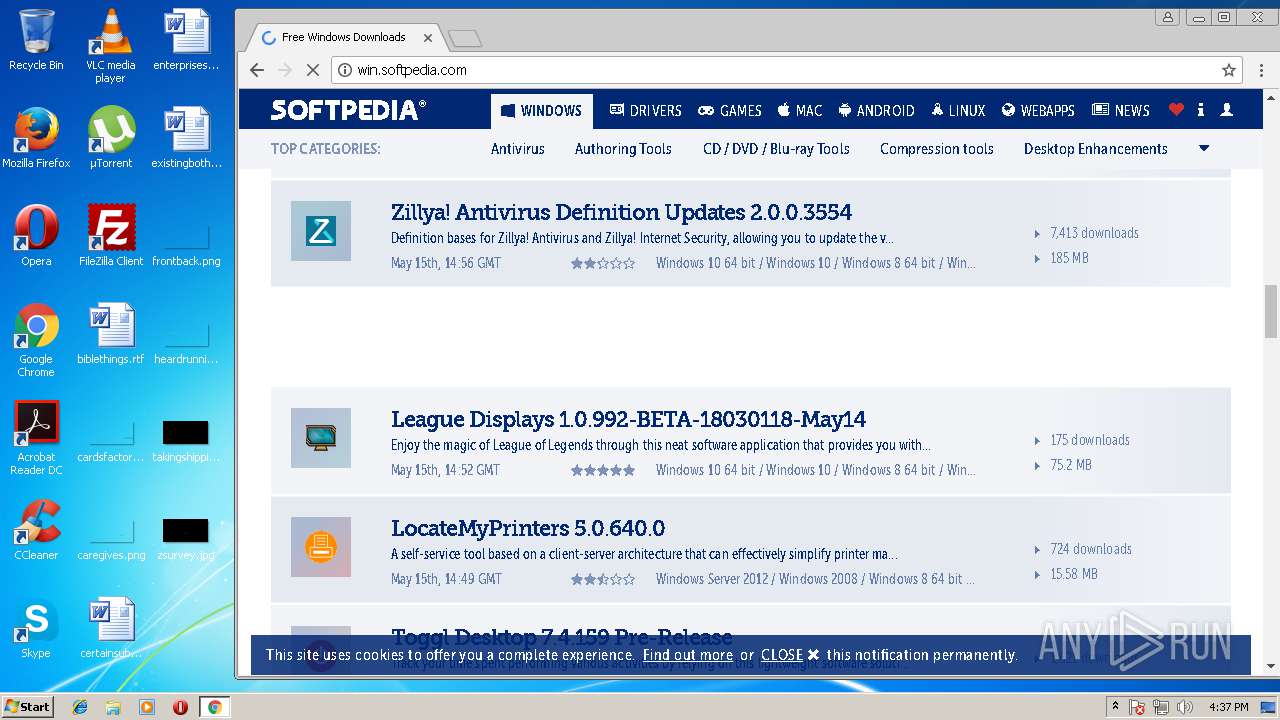
Task: Select the Free Windows Downloads tab
Action: (x=343, y=37)
